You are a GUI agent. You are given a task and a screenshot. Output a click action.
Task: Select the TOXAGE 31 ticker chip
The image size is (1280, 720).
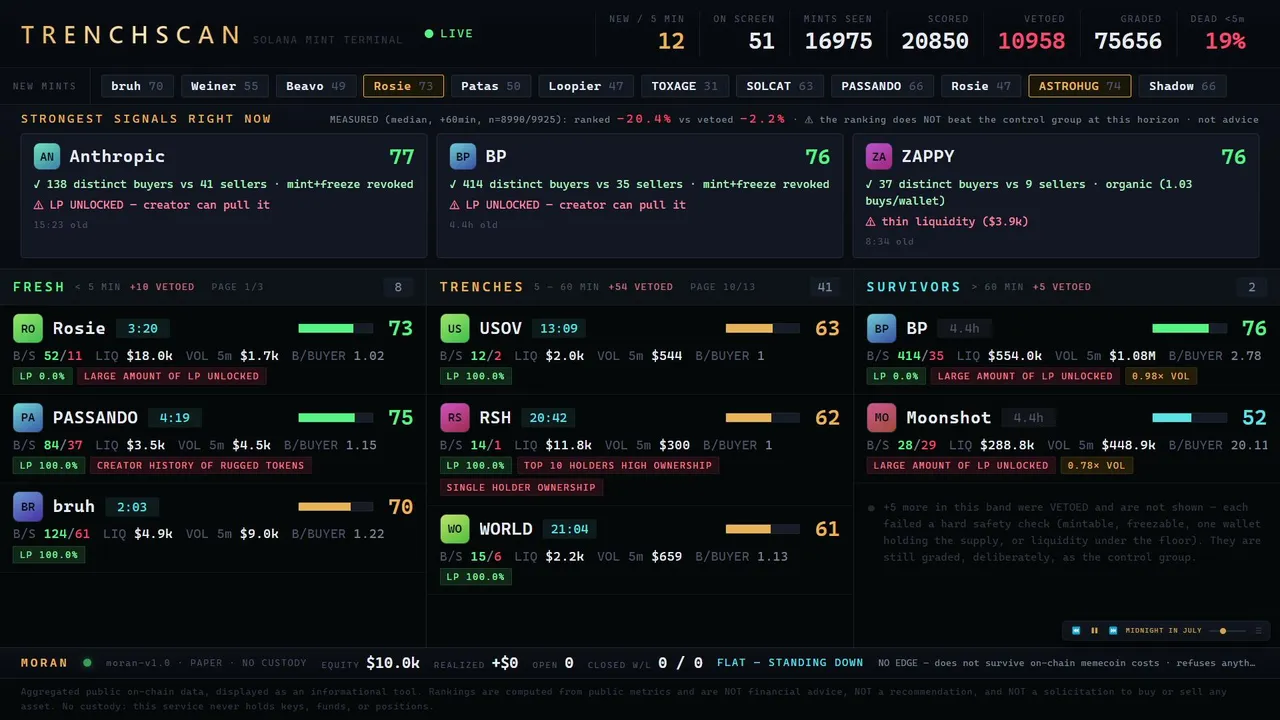[x=685, y=86]
